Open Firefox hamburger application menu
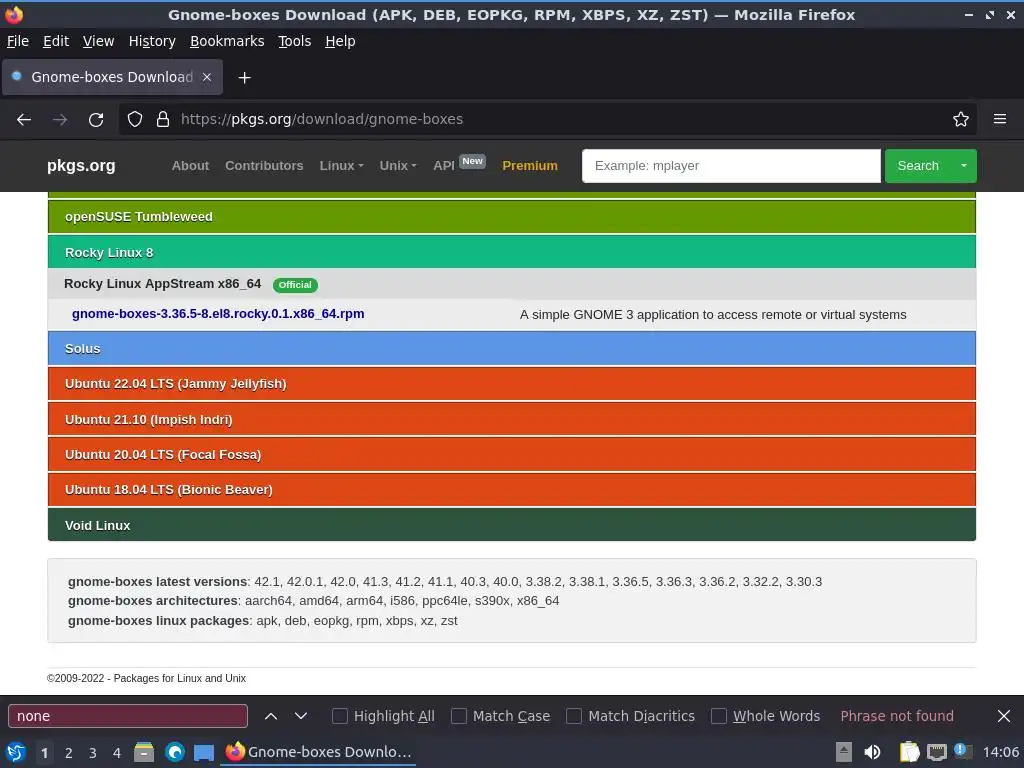The image size is (1024, 768). [x=1000, y=119]
